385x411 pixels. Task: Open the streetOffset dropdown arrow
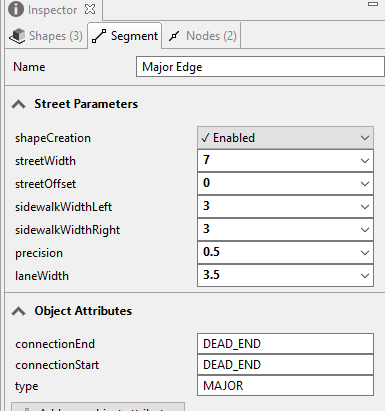click(x=365, y=184)
